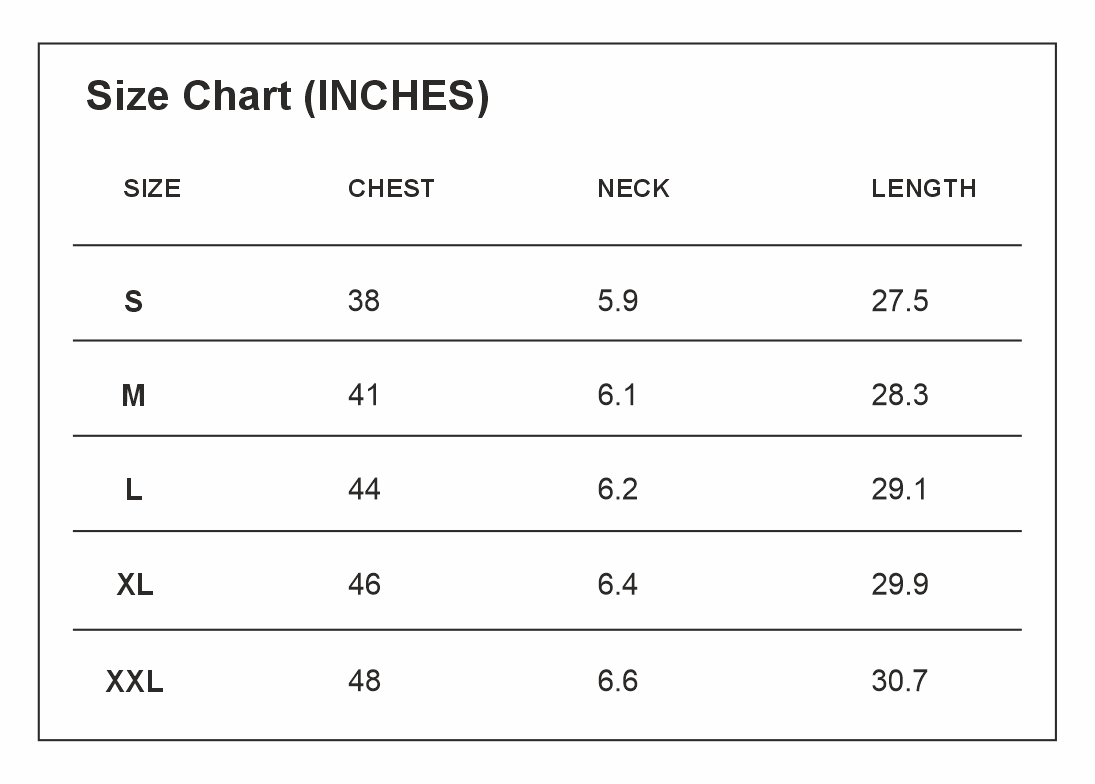Click the Size Chart (INCHES) title
1095x784 pixels.
point(287,96)
